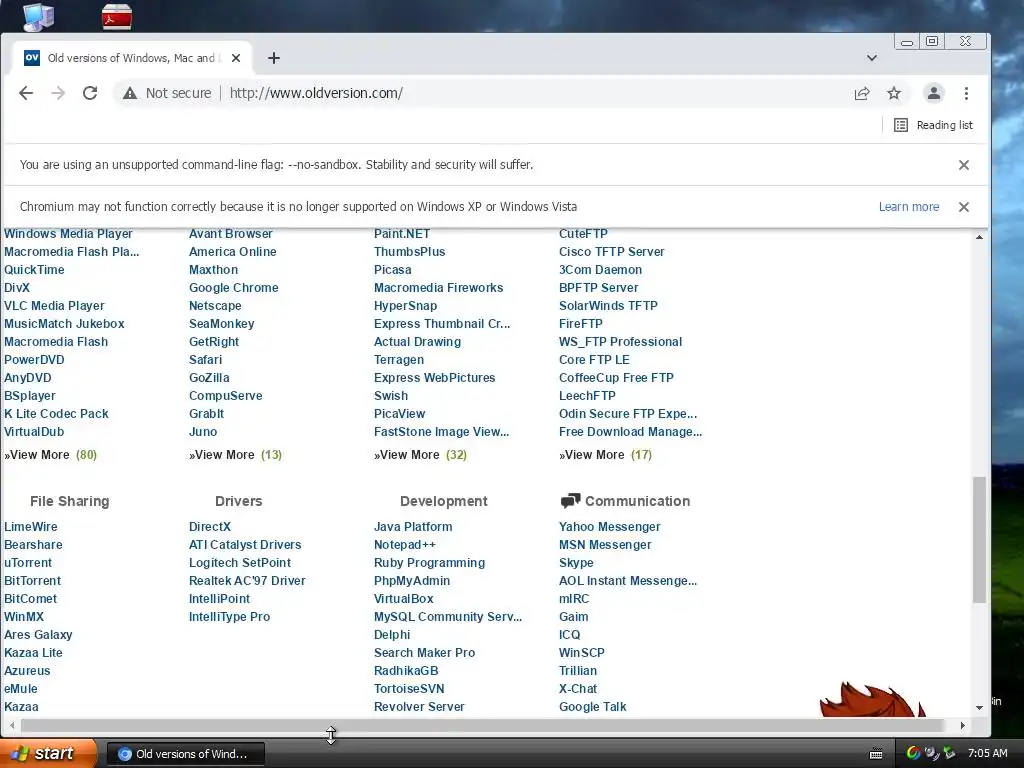Open the user profile icon
The width and height of the screenshot is (1024, 768).
(x=934, y=93)
